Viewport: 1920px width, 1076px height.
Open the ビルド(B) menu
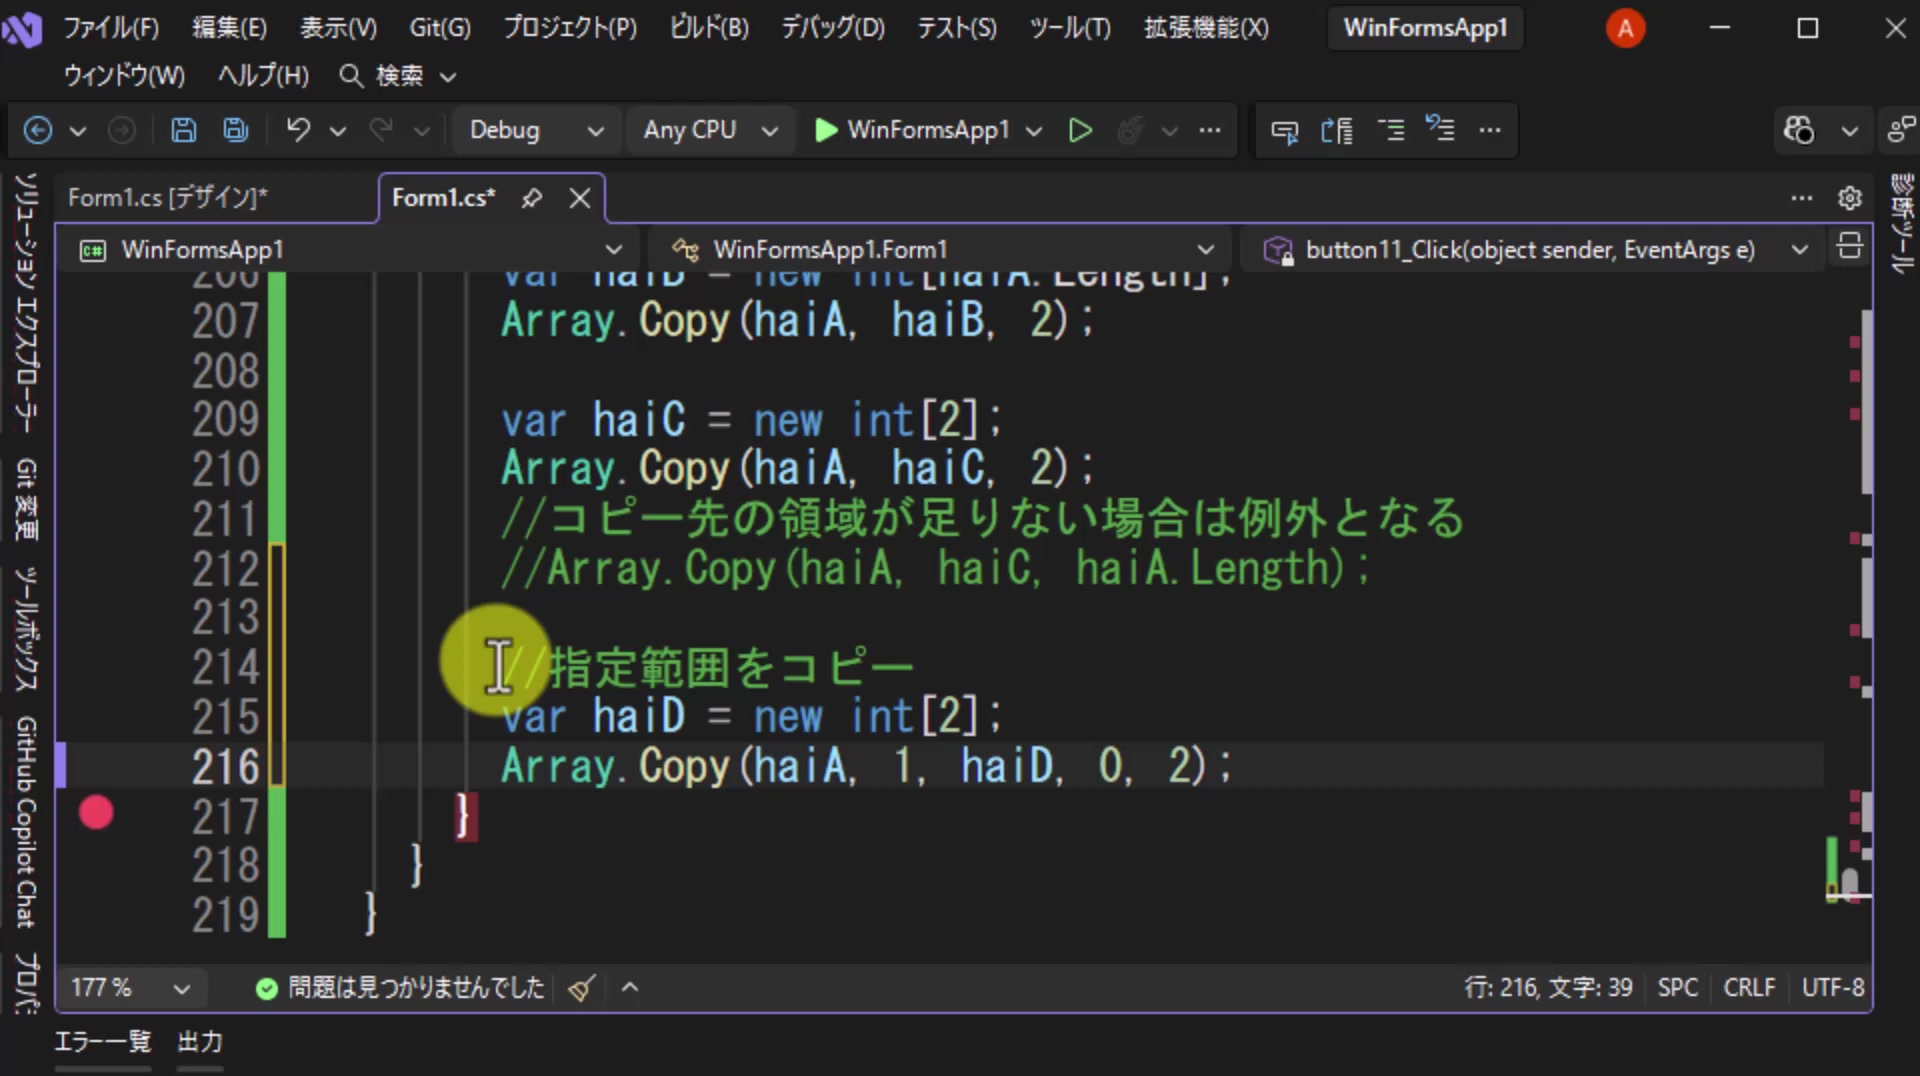tap(709, 28)
